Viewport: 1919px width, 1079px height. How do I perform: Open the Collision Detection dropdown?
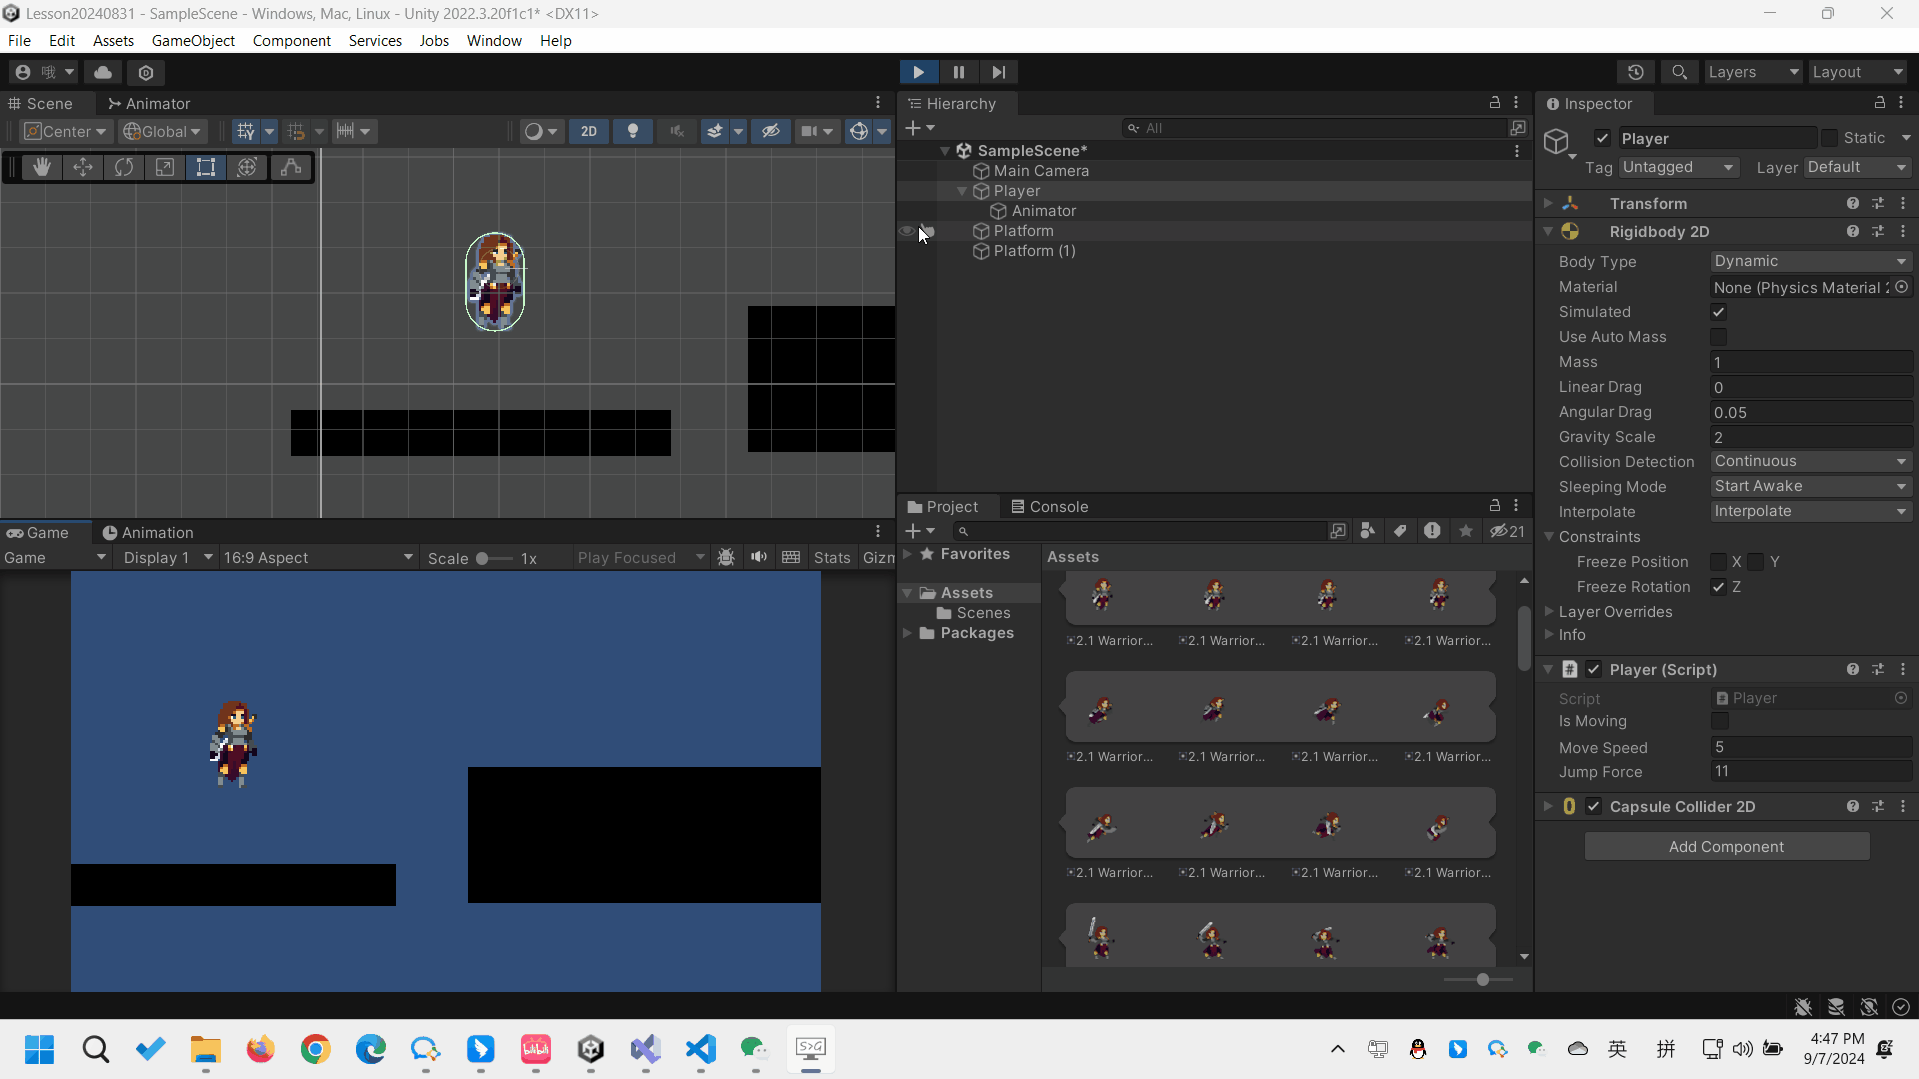point(1809,461)
